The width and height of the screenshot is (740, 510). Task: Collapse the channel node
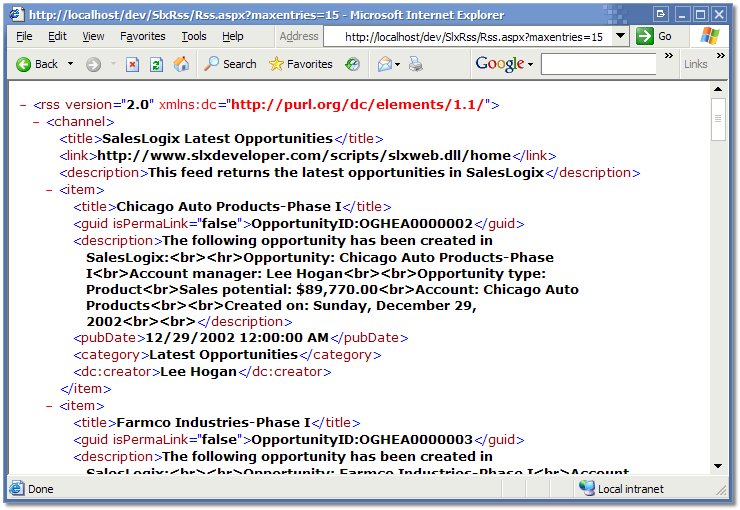coord(36,122)
